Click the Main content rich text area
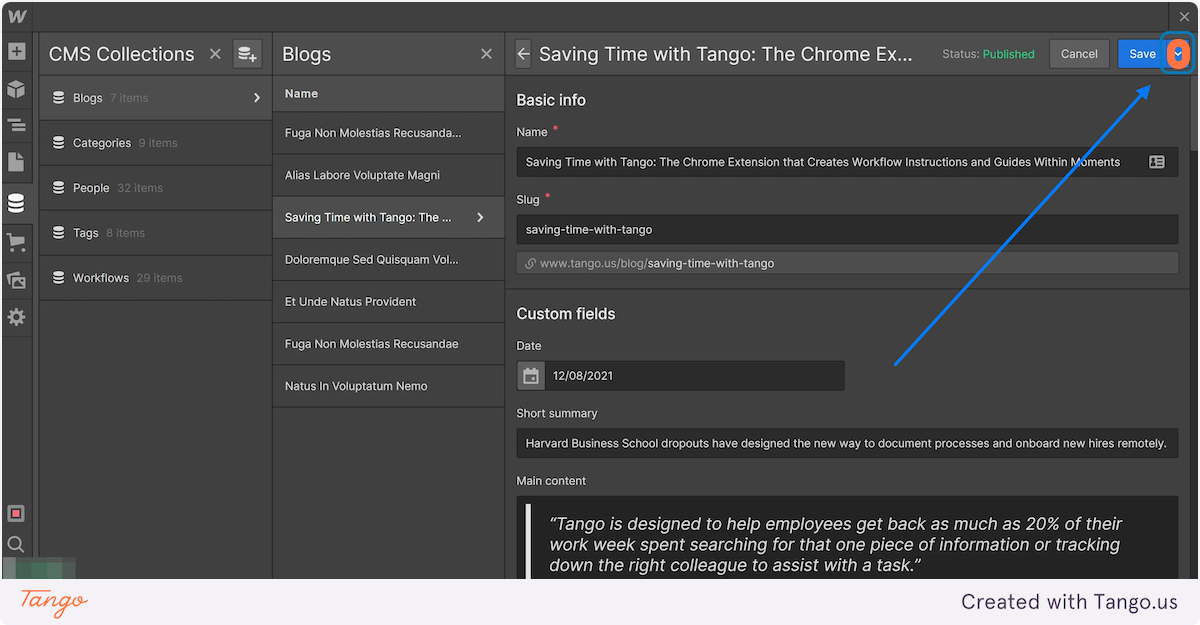This screenshot has width=1200, height=625. click(x=847, y=539)
